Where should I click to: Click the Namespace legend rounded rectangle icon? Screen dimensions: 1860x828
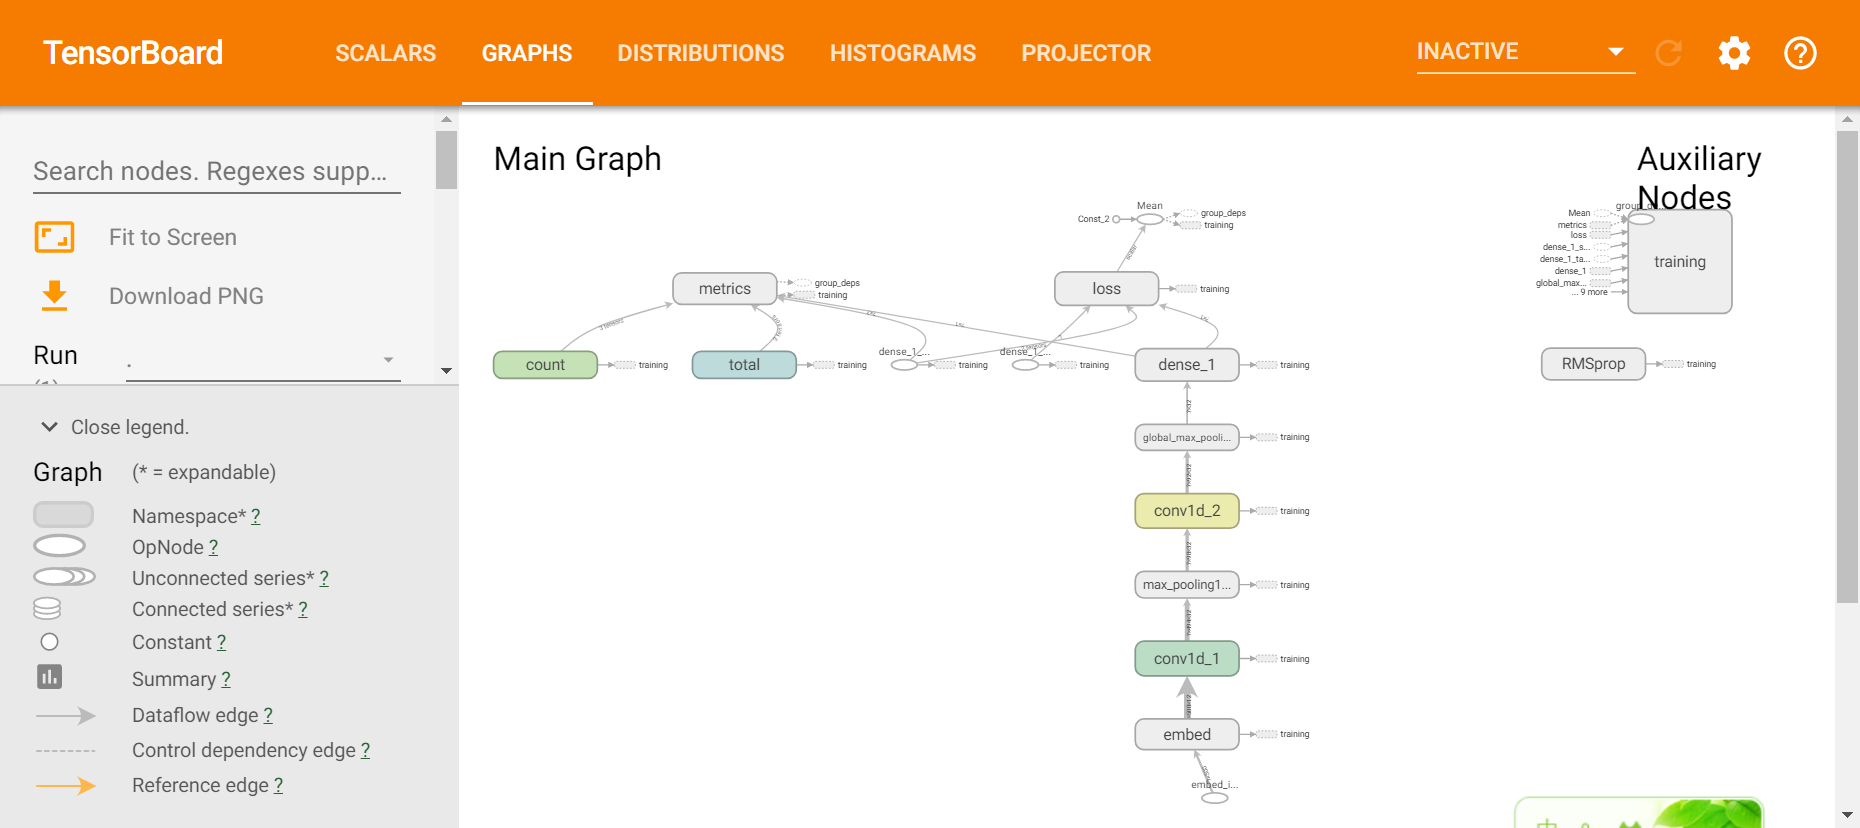63,515
